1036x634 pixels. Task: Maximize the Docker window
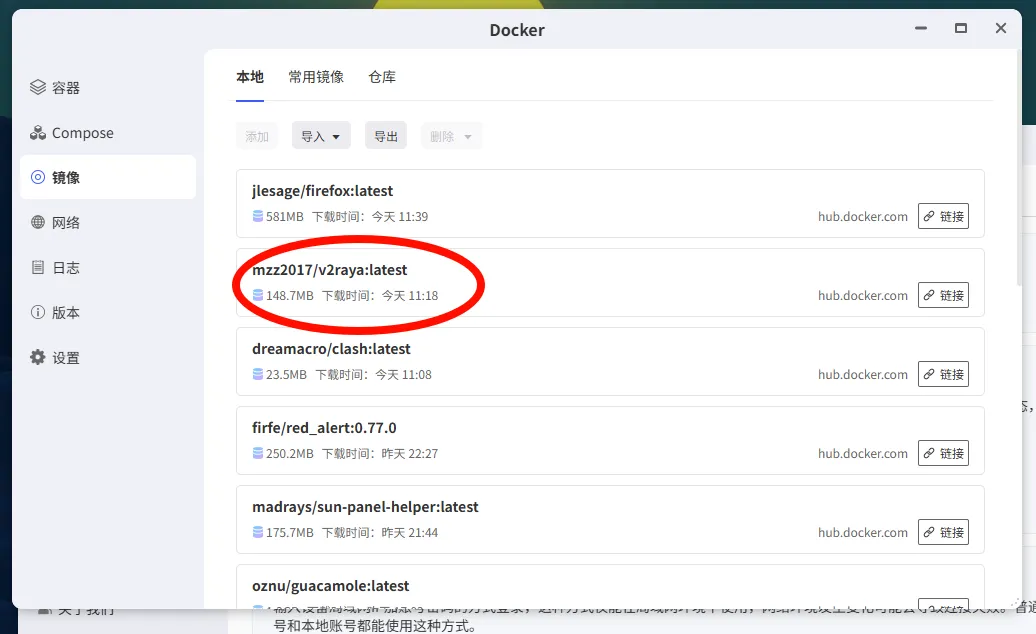coord(961,29)
